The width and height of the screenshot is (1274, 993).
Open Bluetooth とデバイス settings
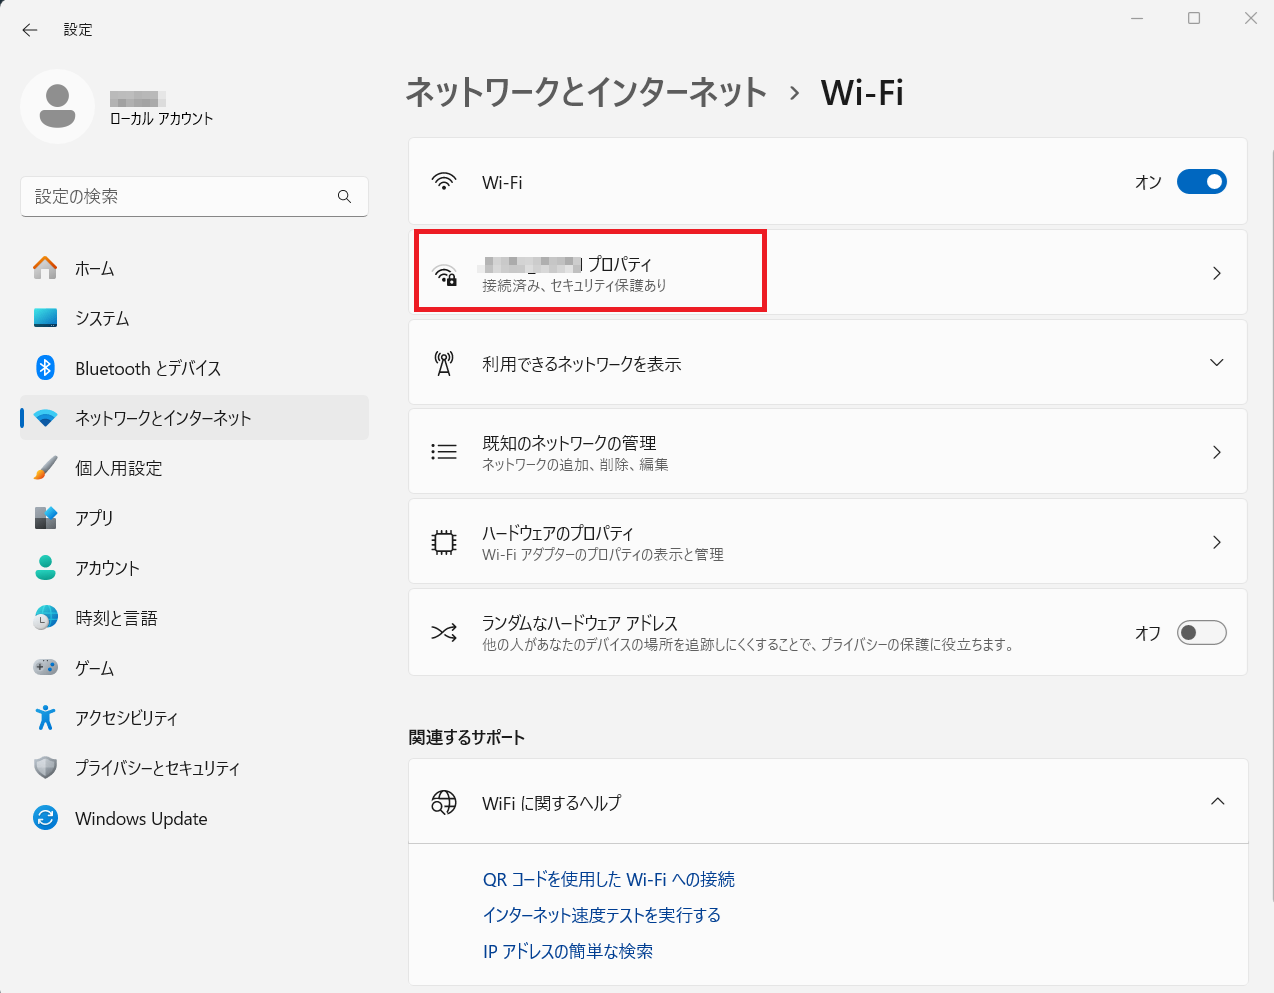pyautogui.click(x=194, y=368)
